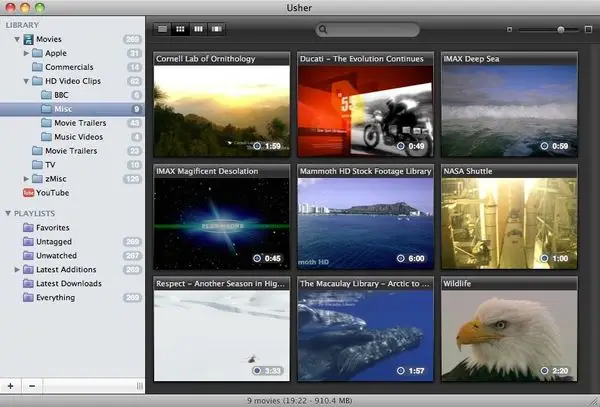Collapse the Movies library tree
The width and height of the screenshot is (600, 407).
click(x=17, y=39)
